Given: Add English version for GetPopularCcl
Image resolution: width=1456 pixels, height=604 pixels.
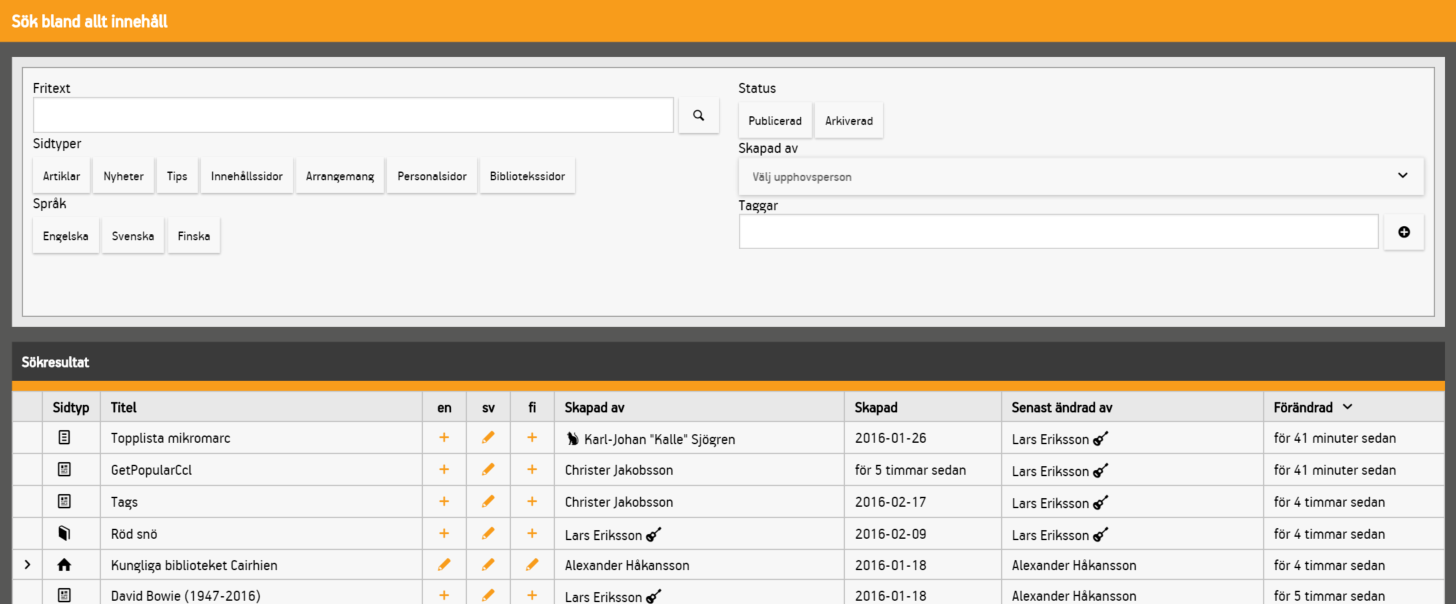Looking at the screenshot, I should point(444,470).
